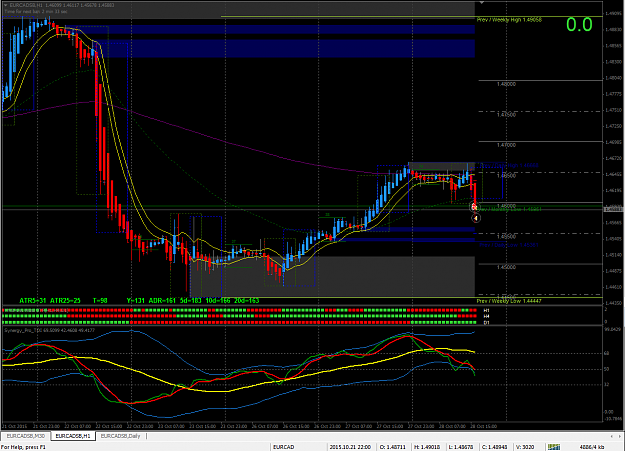Select the EURCADSB,H1 chart tab

pos(73,436)
